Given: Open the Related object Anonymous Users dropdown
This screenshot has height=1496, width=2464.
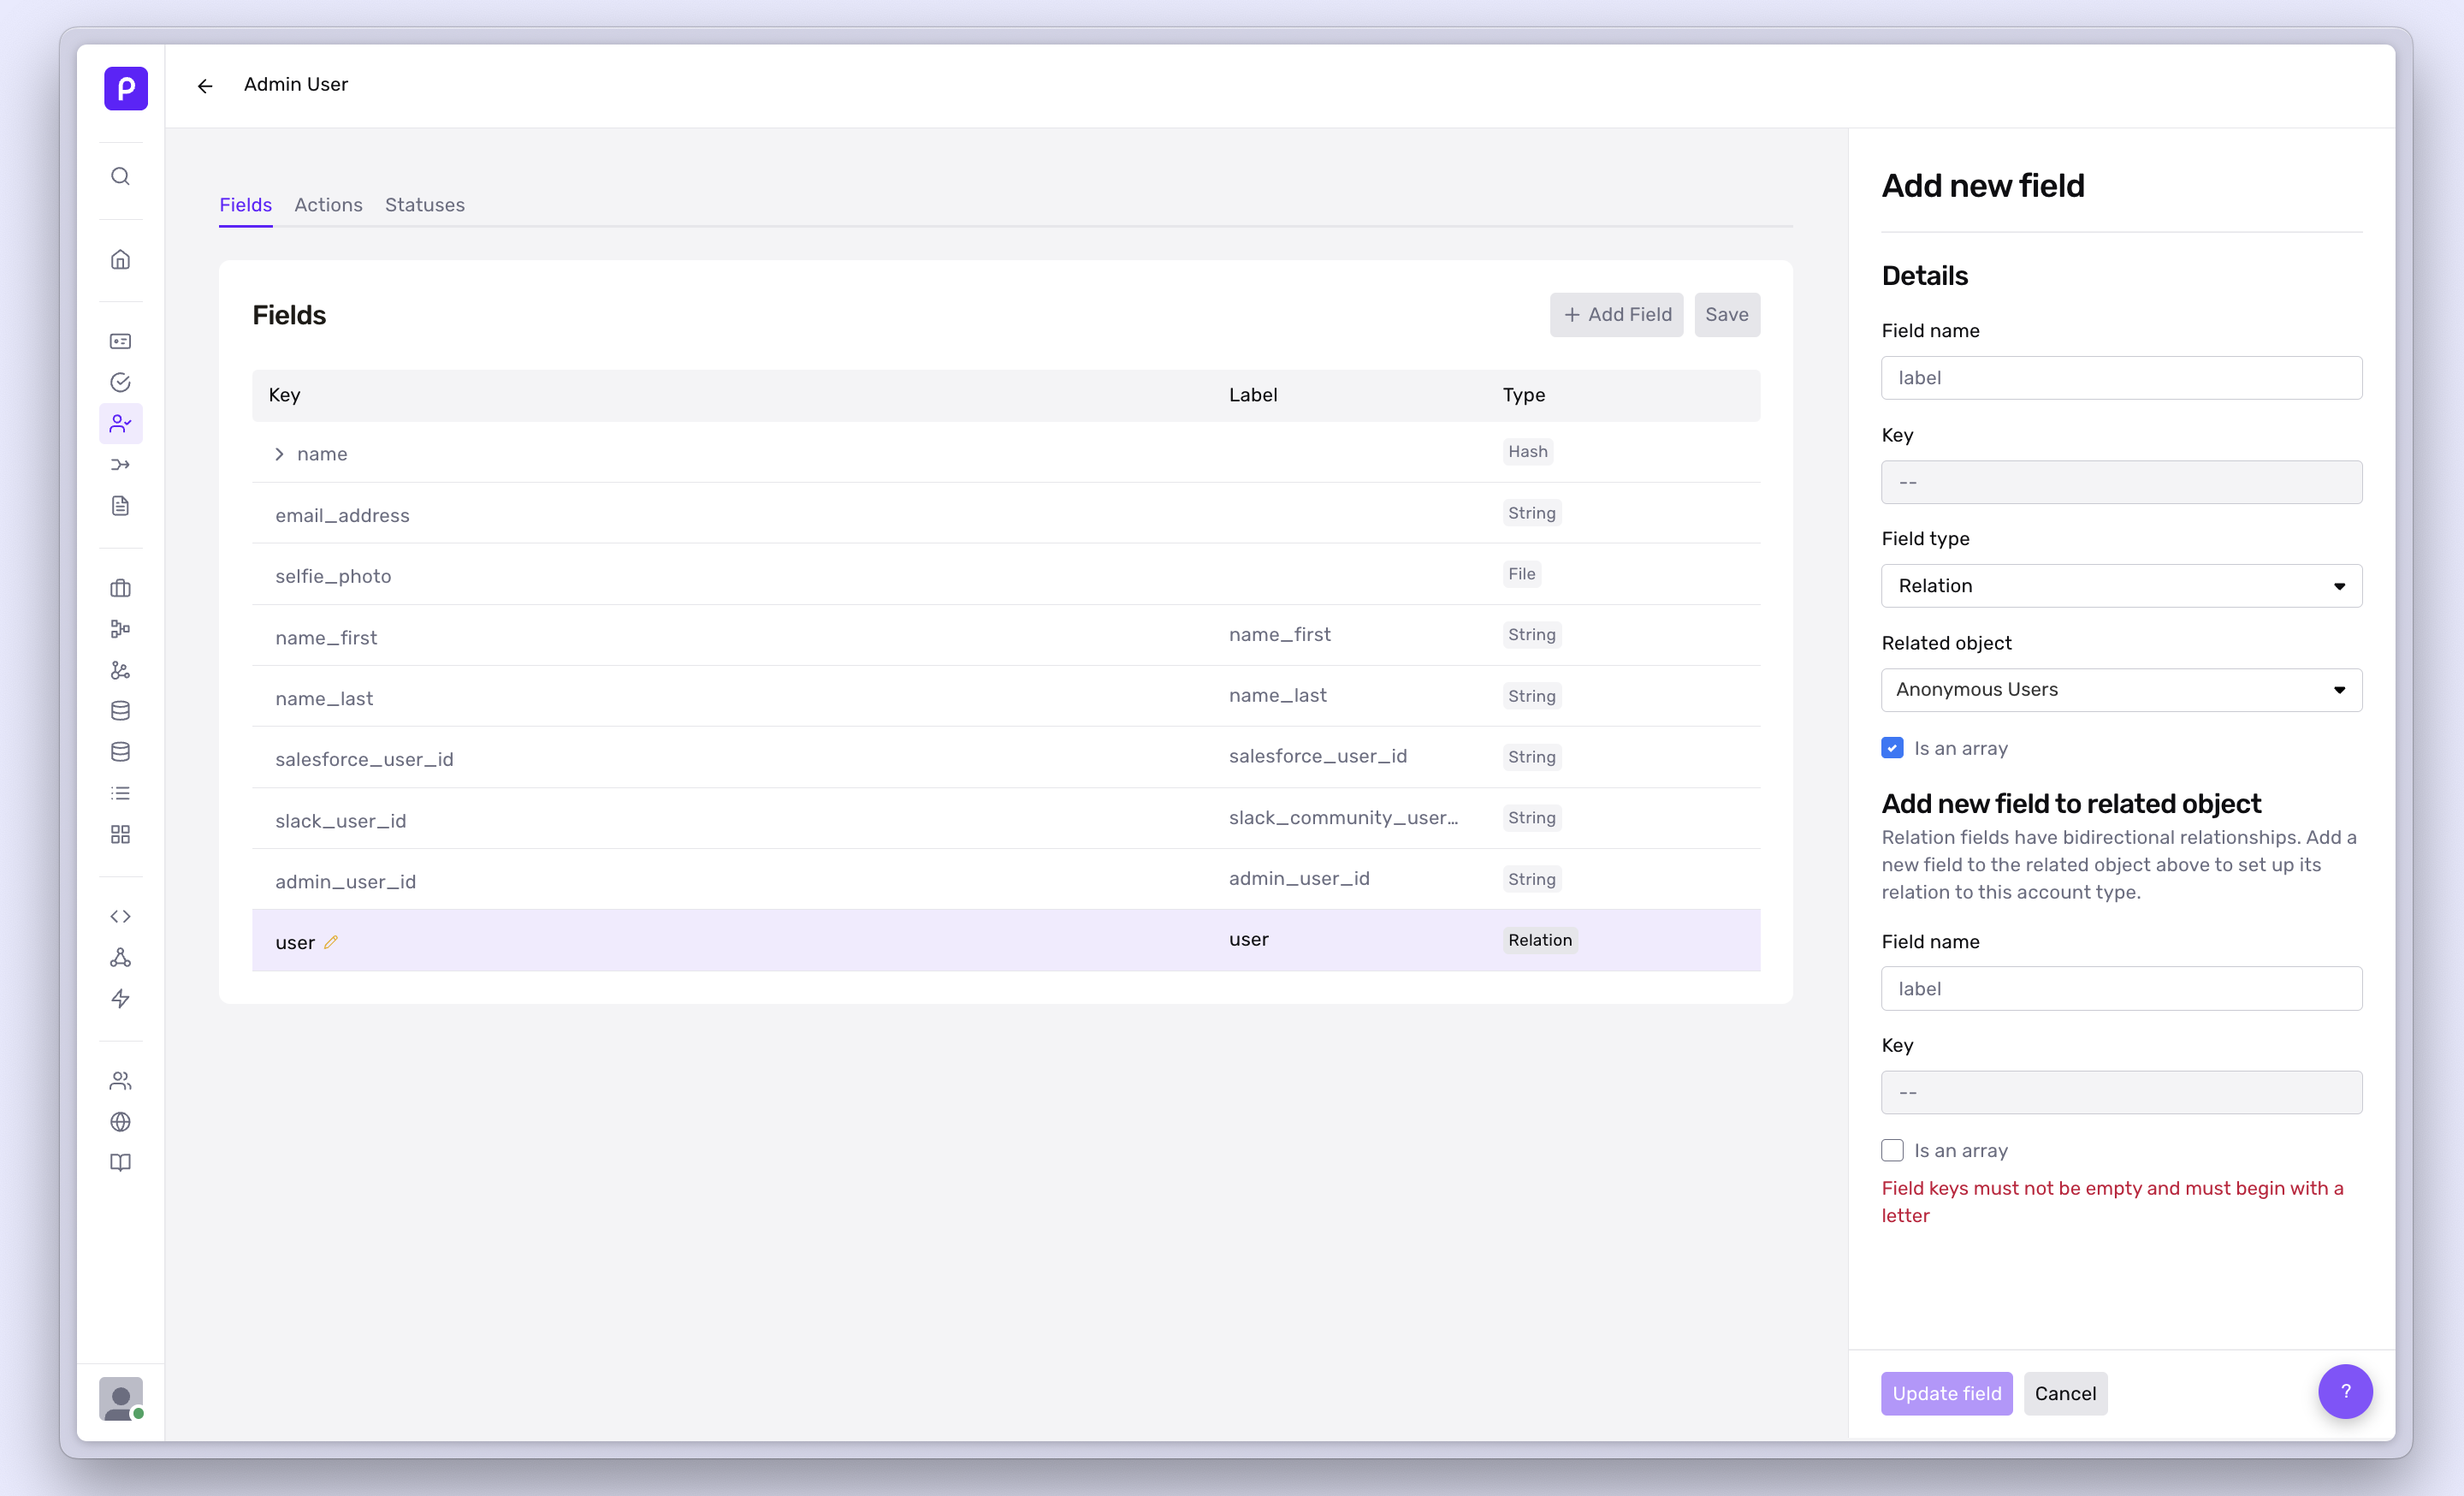Looking at the screenshot, I should click(x=2121, y=690).
